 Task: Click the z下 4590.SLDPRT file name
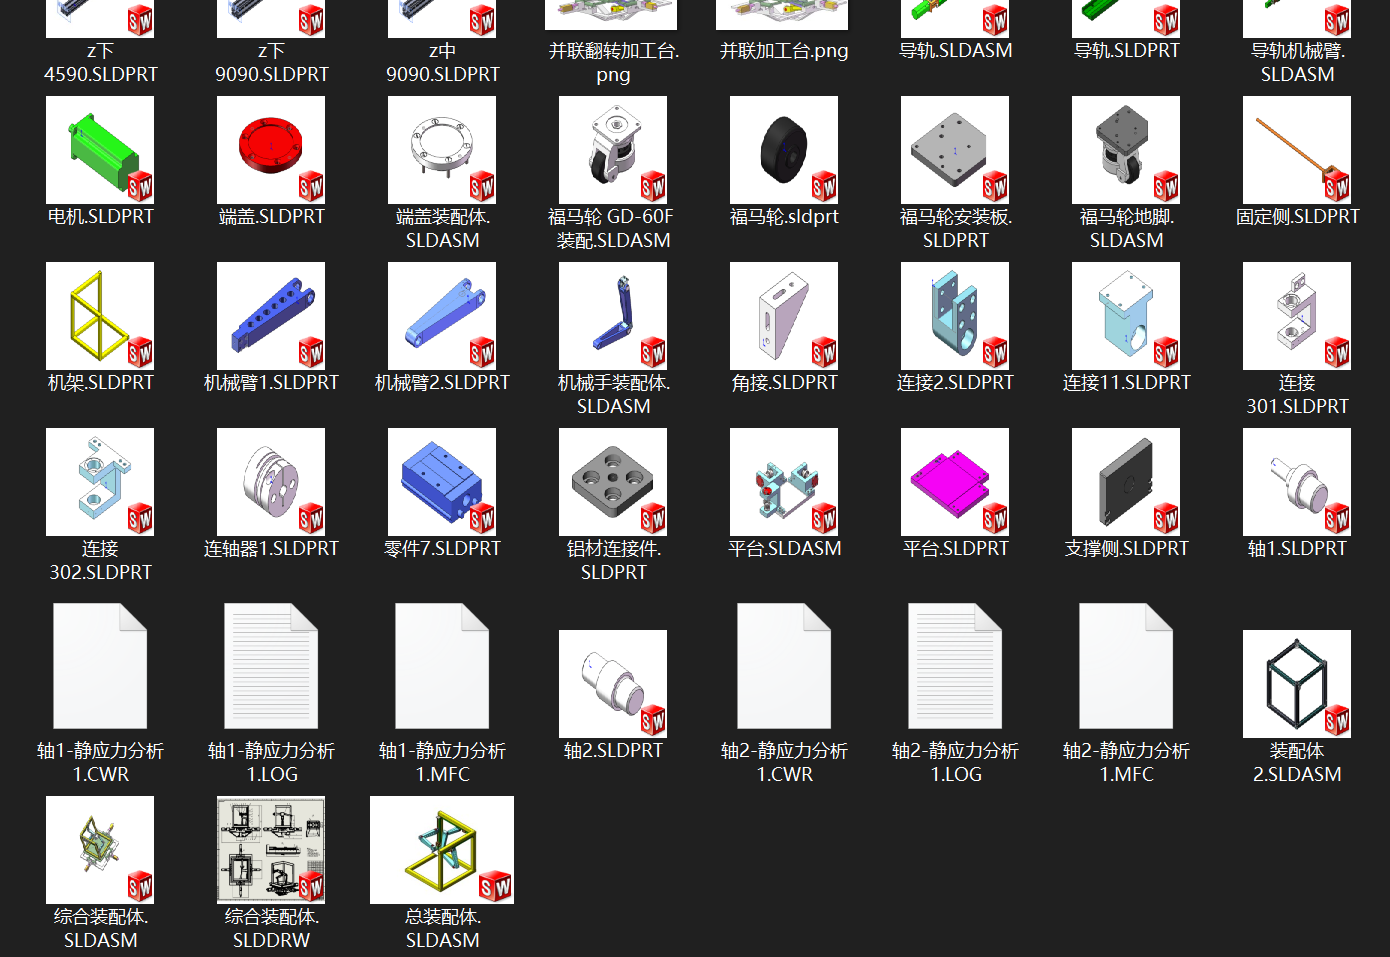(100, 62)
